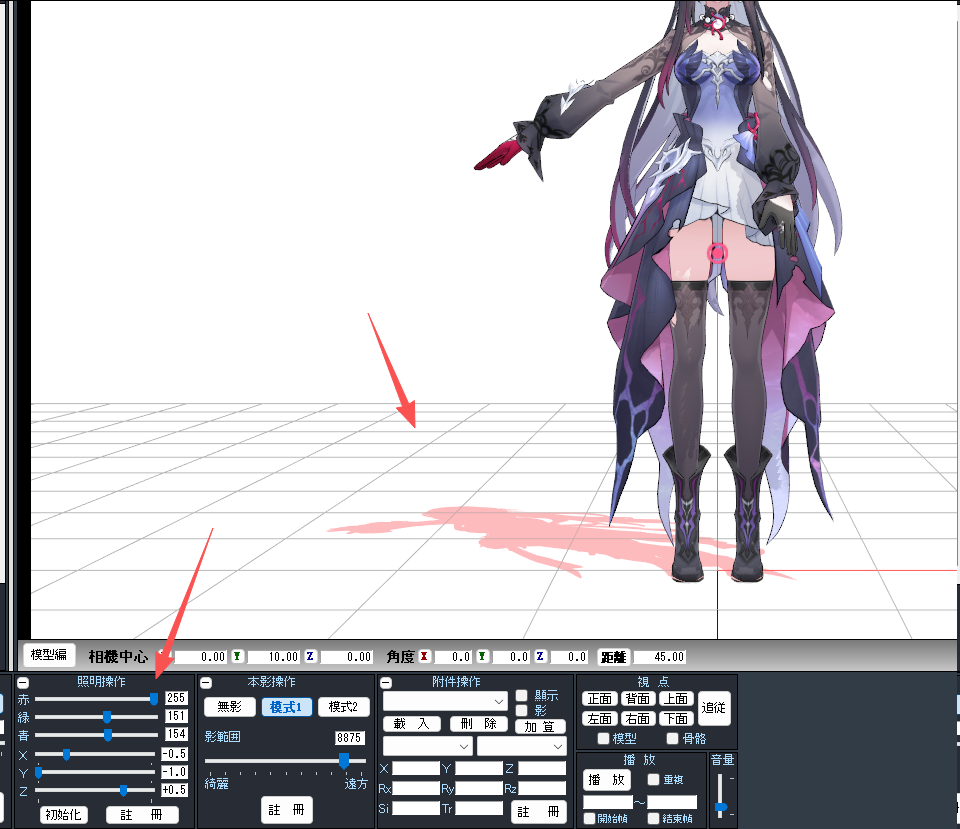Click the pink center bone marker on model
960x829 pixels.
pyautogui.click(x=717, y=253)
